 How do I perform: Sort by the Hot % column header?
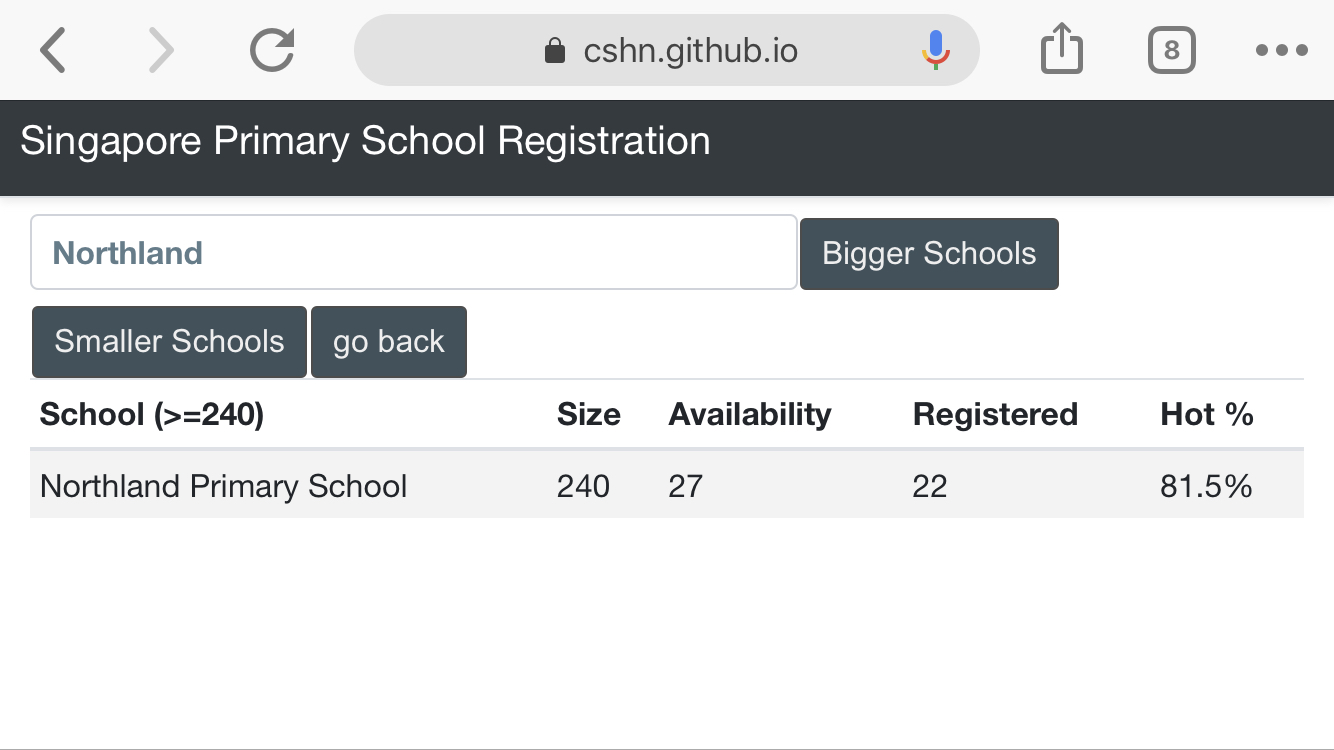tap(1206, 414)
